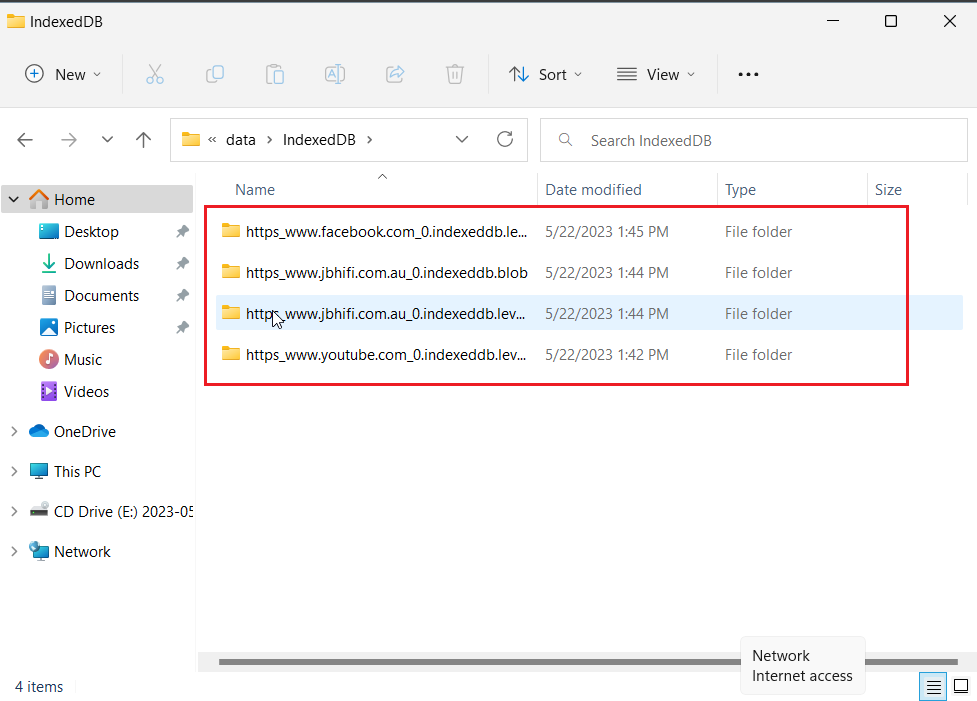Click the Rename icon in toolbar

[335, 74]
